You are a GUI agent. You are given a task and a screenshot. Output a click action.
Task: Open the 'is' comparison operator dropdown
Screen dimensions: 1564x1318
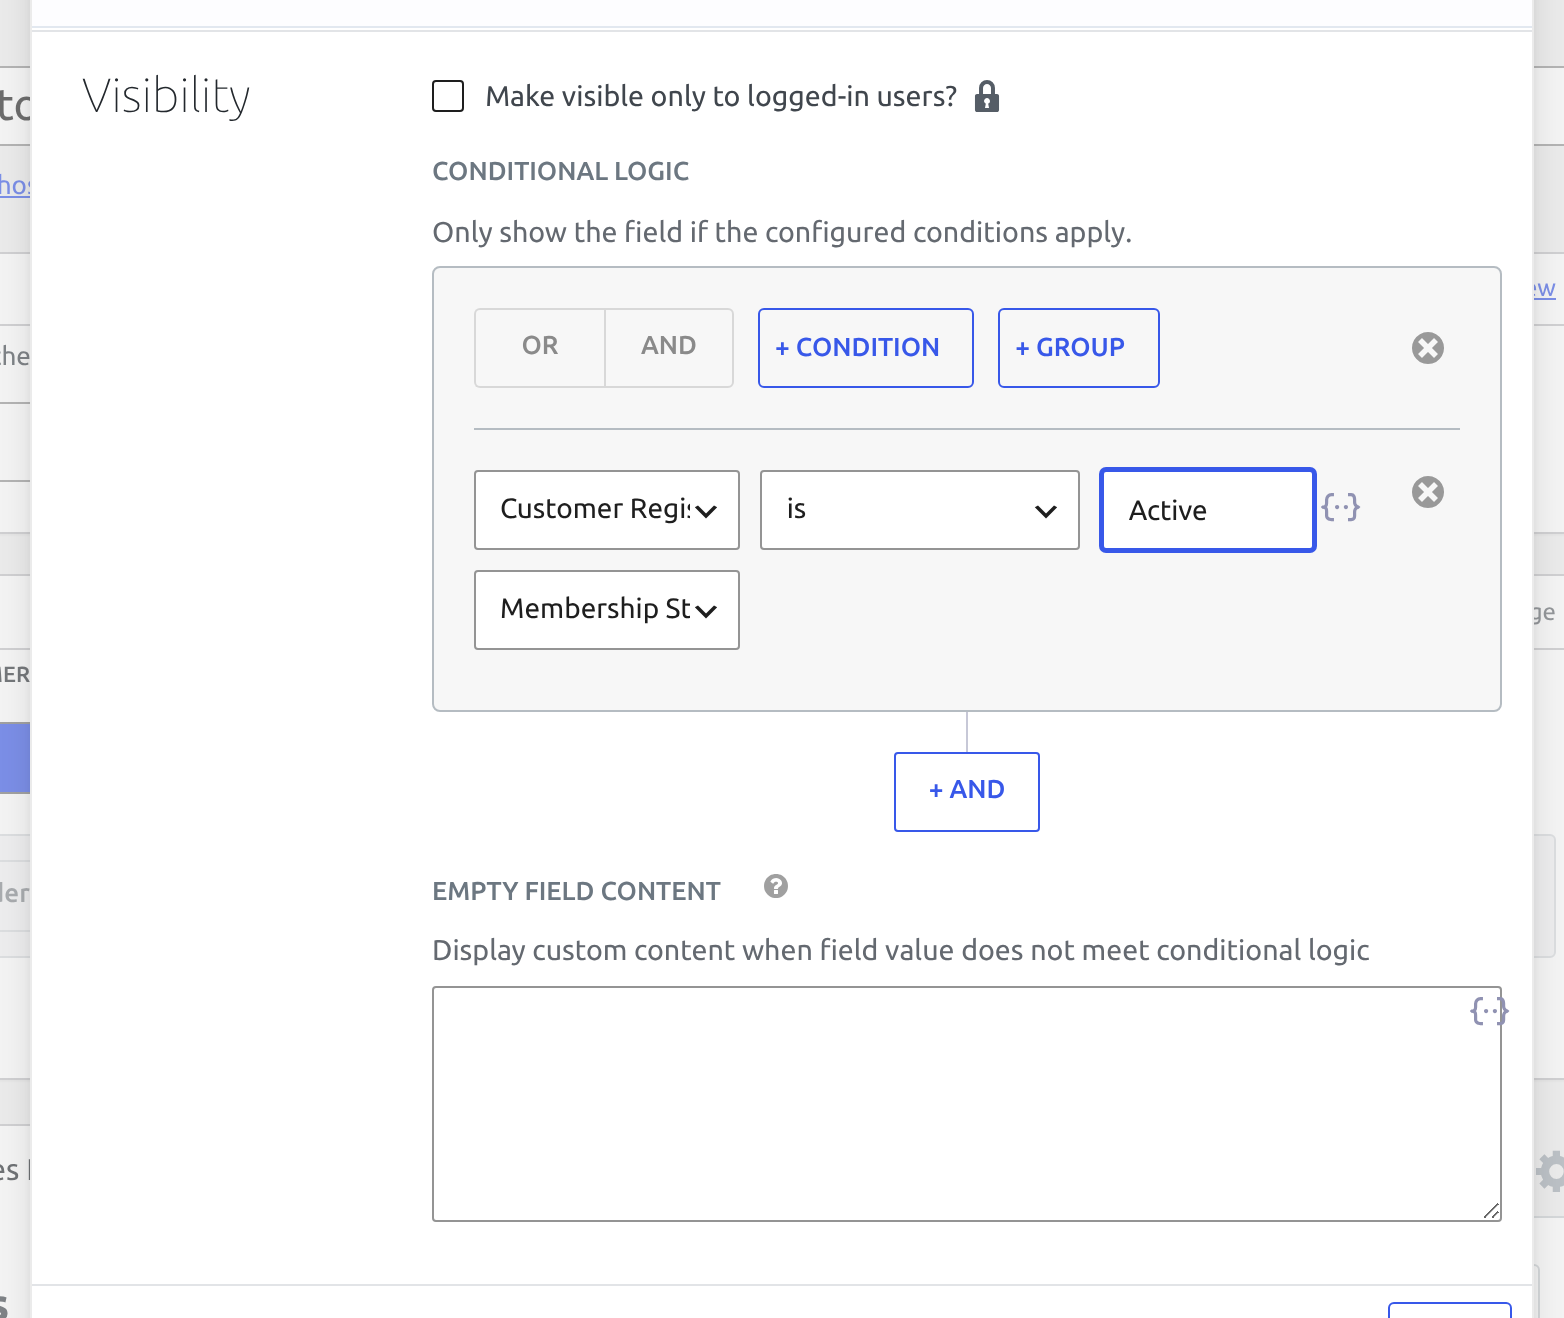(920, 510)
